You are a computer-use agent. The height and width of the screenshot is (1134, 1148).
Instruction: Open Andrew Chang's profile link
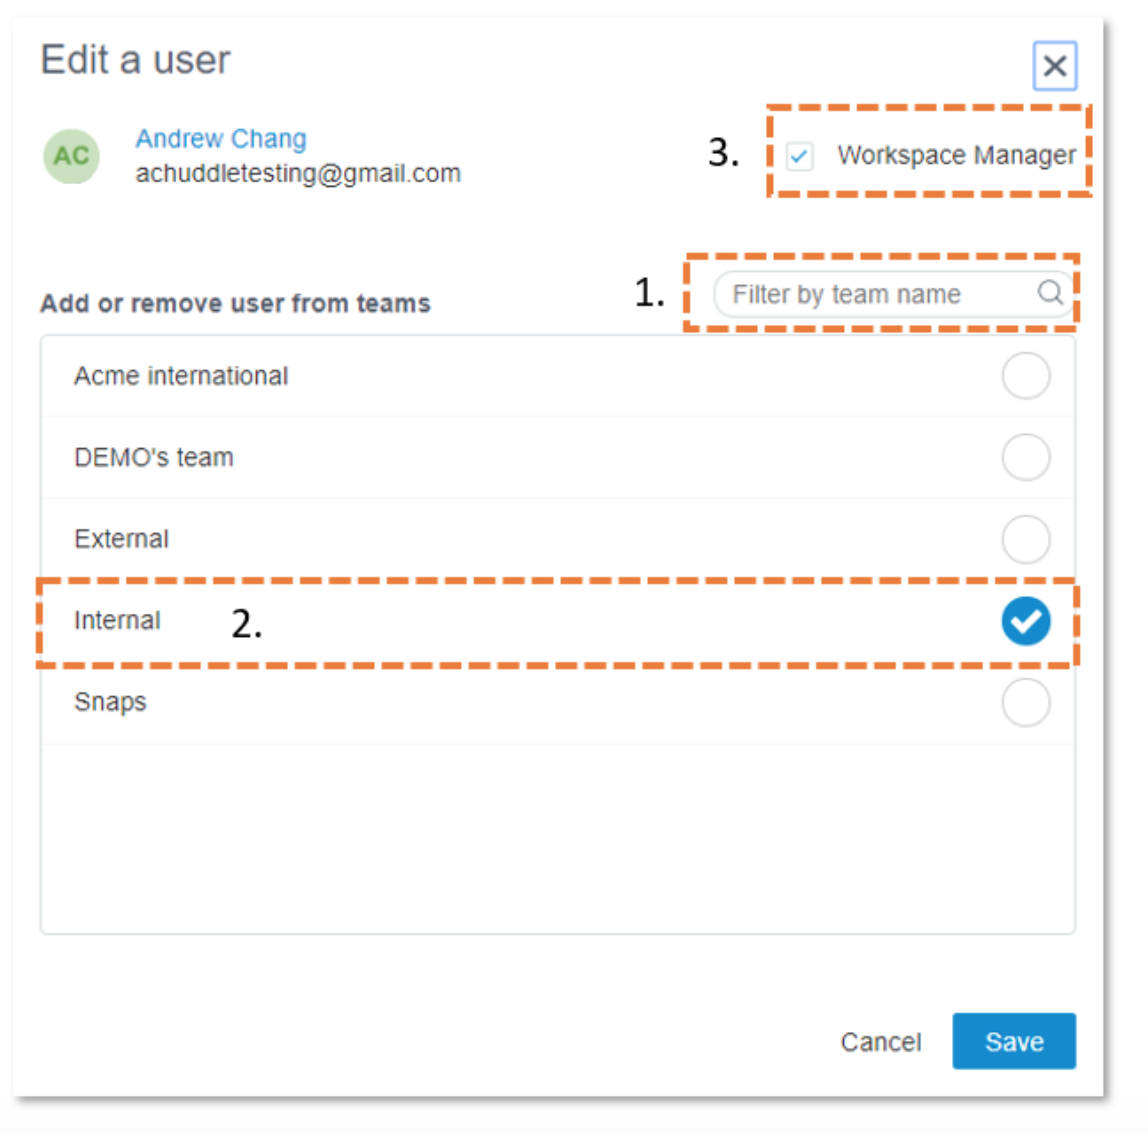[221, 138]
